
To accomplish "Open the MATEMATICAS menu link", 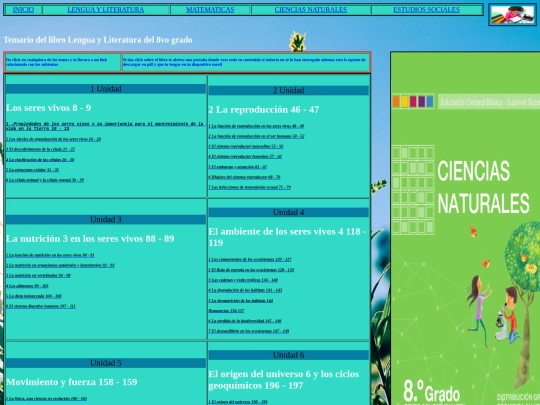I will click(x=210, y=10).
